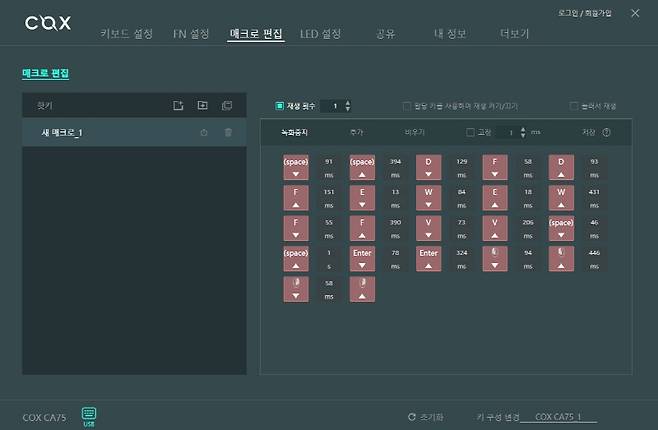
Task: Click the power icon beside 새 매크로_1
Action: pyautogui.click(x=204, y=132)
